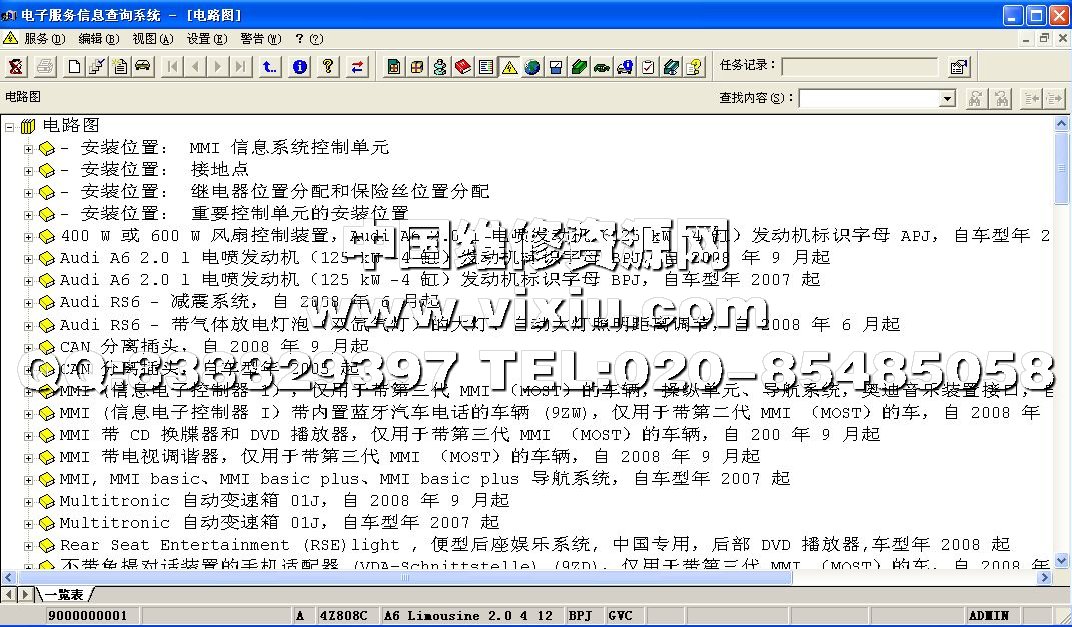Switch to the 一览表 tab
The height and width of the screenshot is (627, 1072).
pyautogui.click(x=64, y=594)
